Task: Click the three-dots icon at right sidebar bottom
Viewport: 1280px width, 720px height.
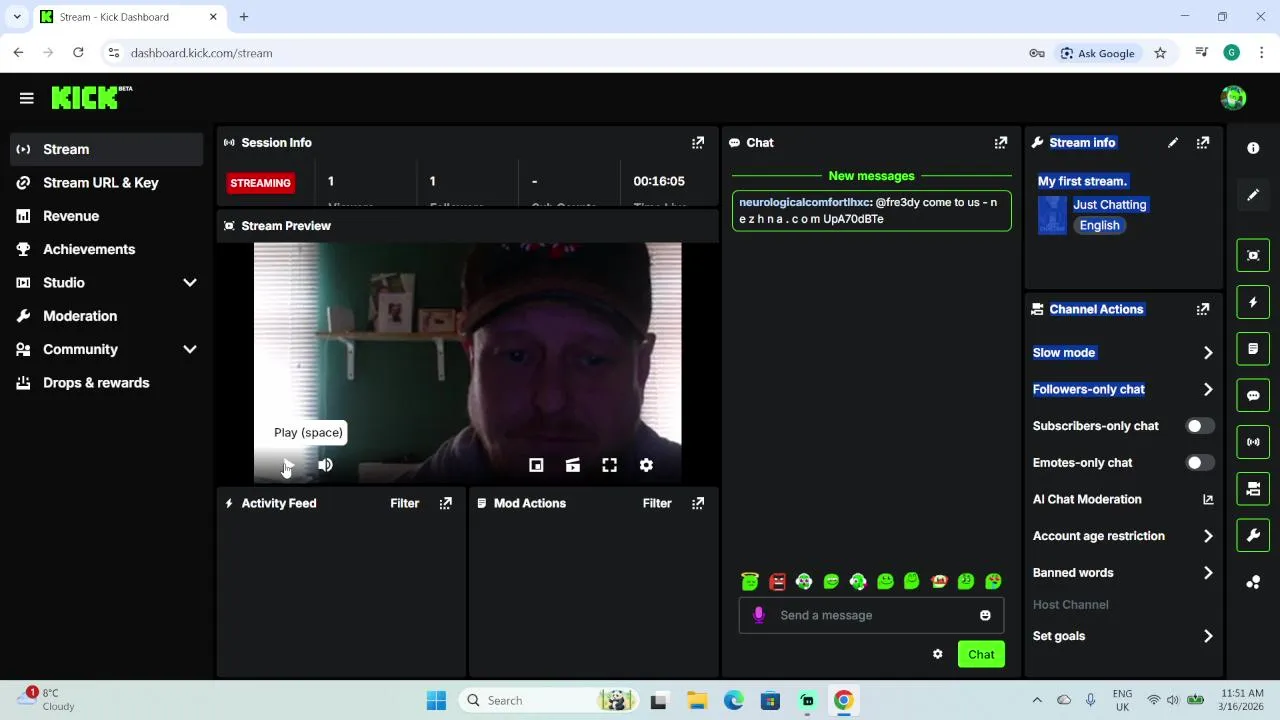Action: click(x=1253, y=582)
